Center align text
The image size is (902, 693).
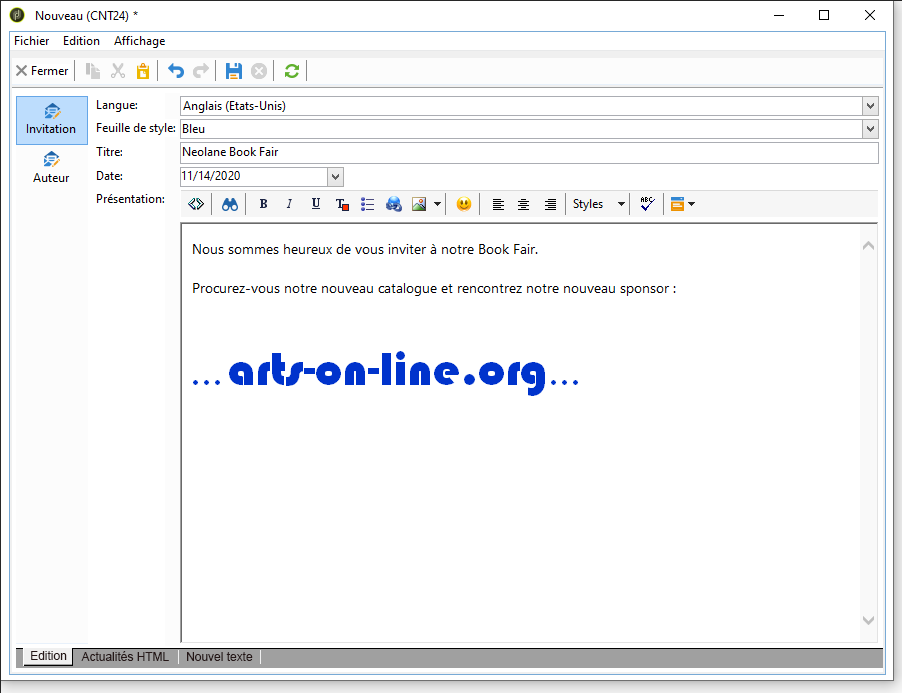click(523, 204)
